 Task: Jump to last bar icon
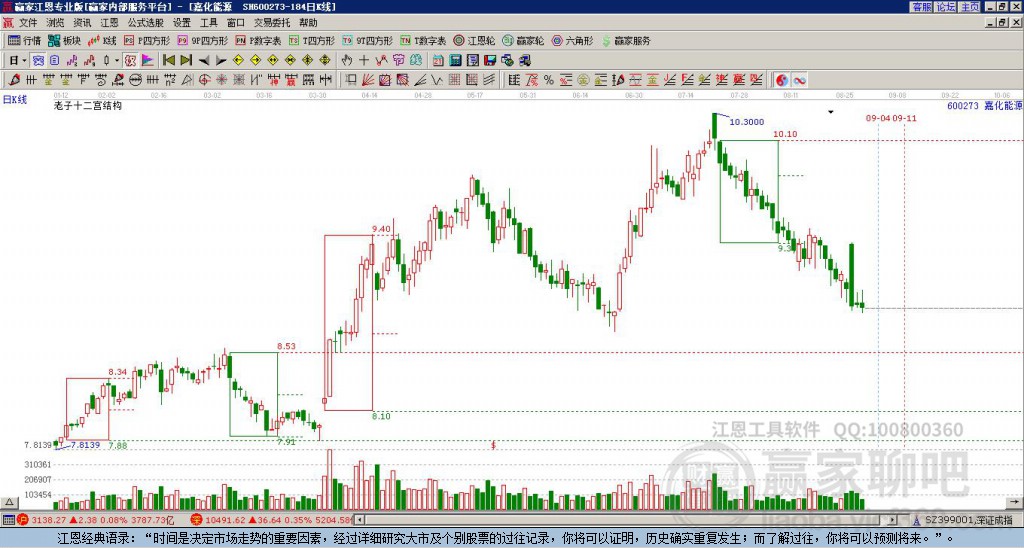click(x=186, y=61)
